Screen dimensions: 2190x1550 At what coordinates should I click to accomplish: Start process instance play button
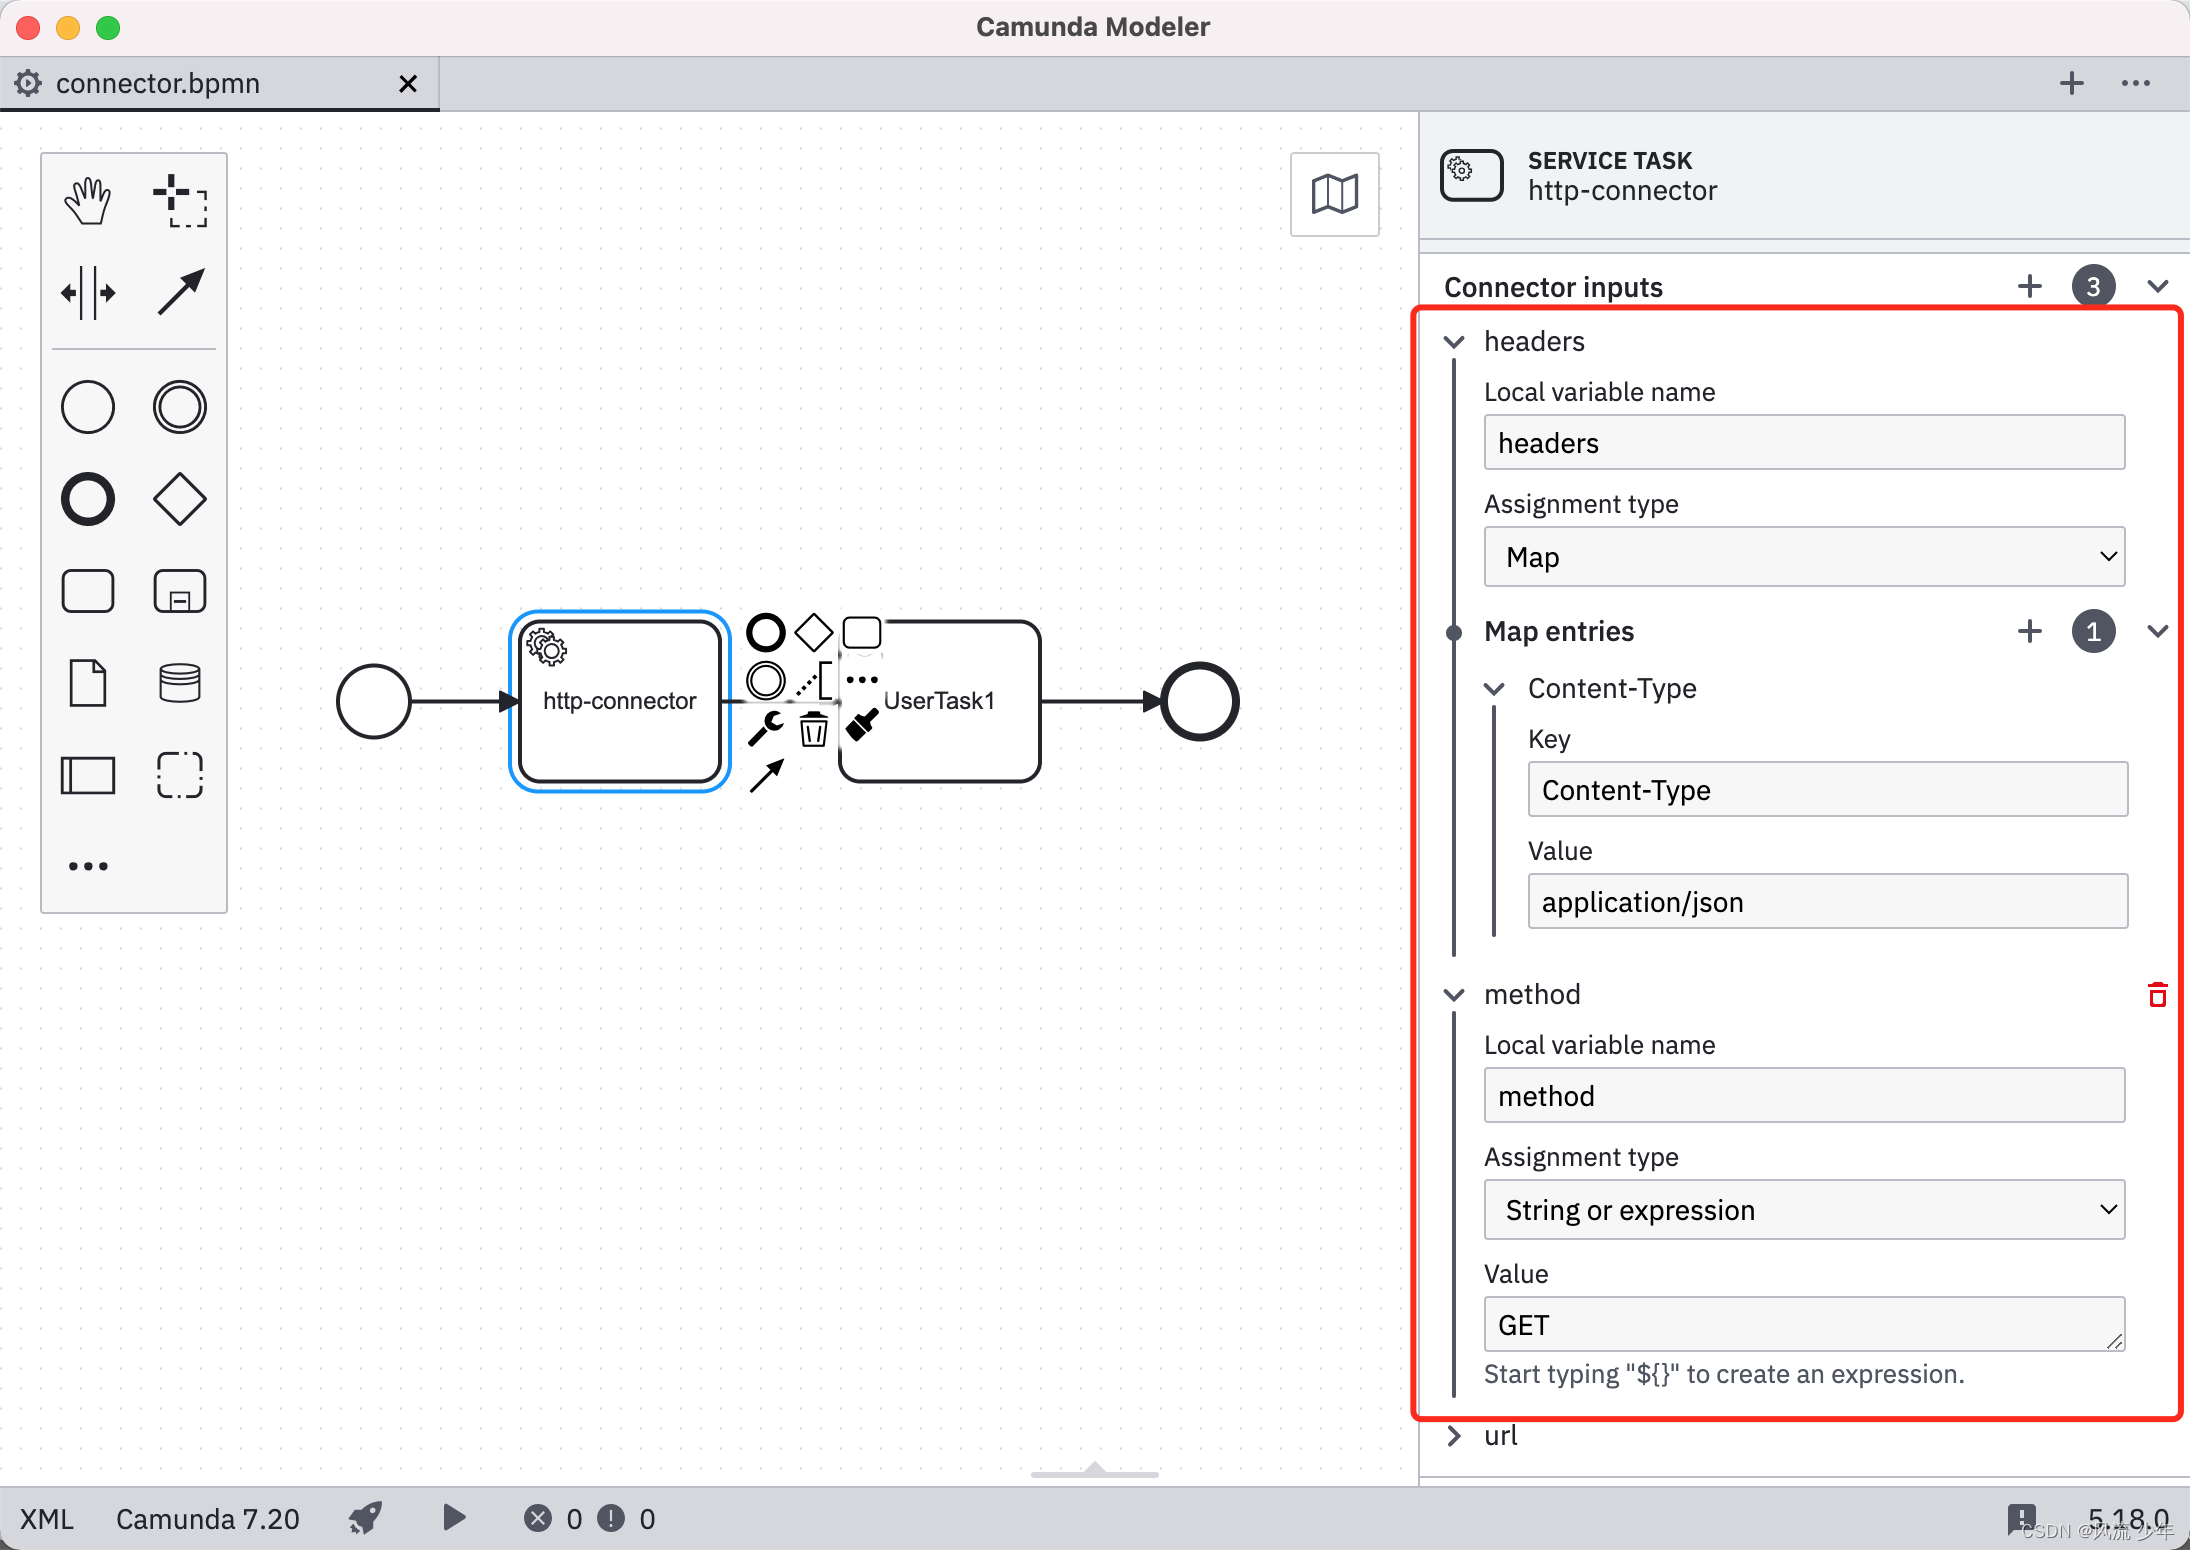pos(454,1518)
